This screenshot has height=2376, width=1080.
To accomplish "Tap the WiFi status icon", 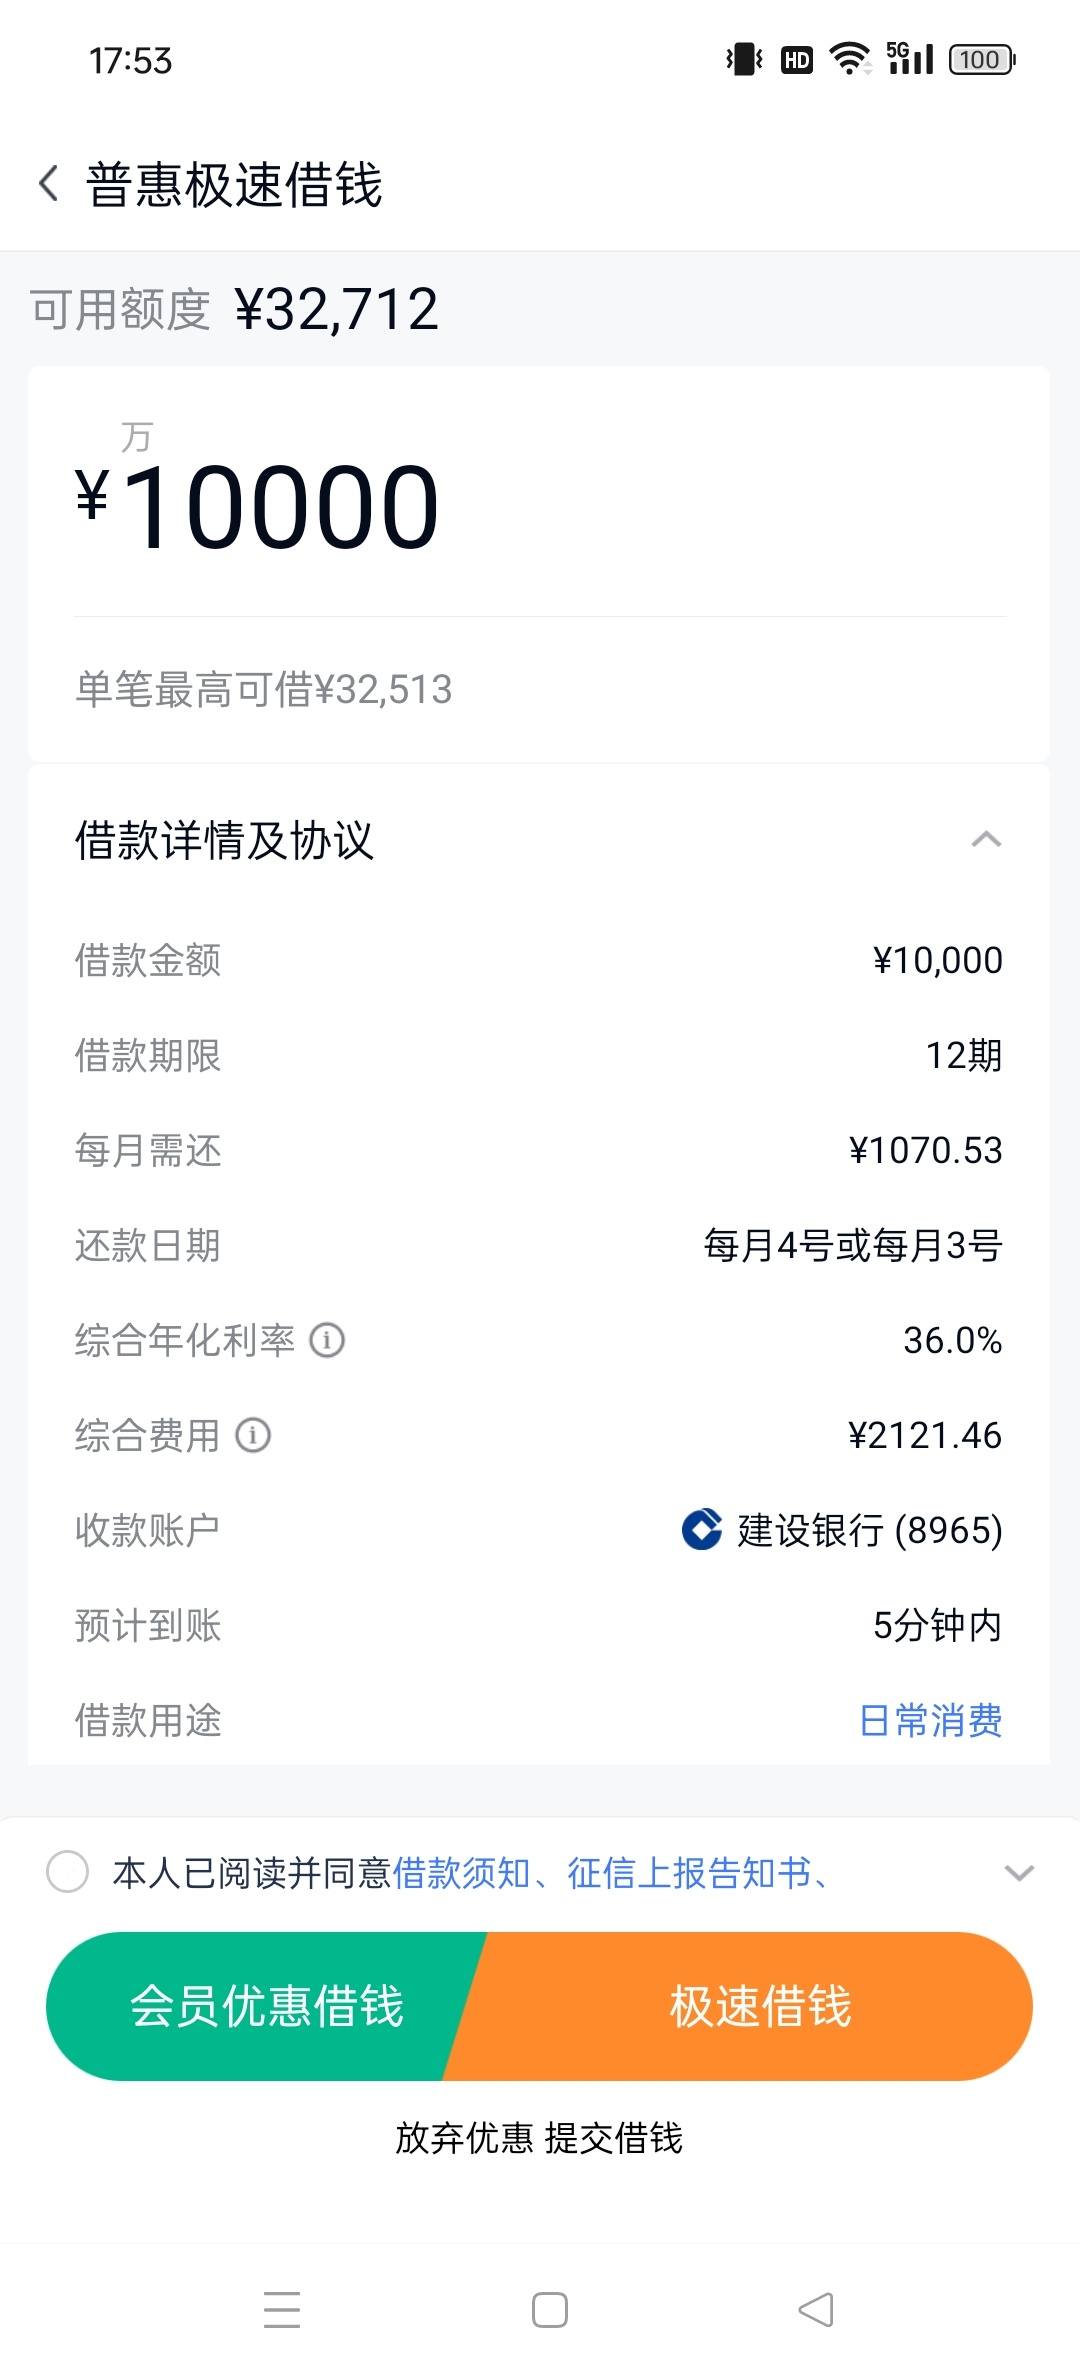I will point(851,59).
